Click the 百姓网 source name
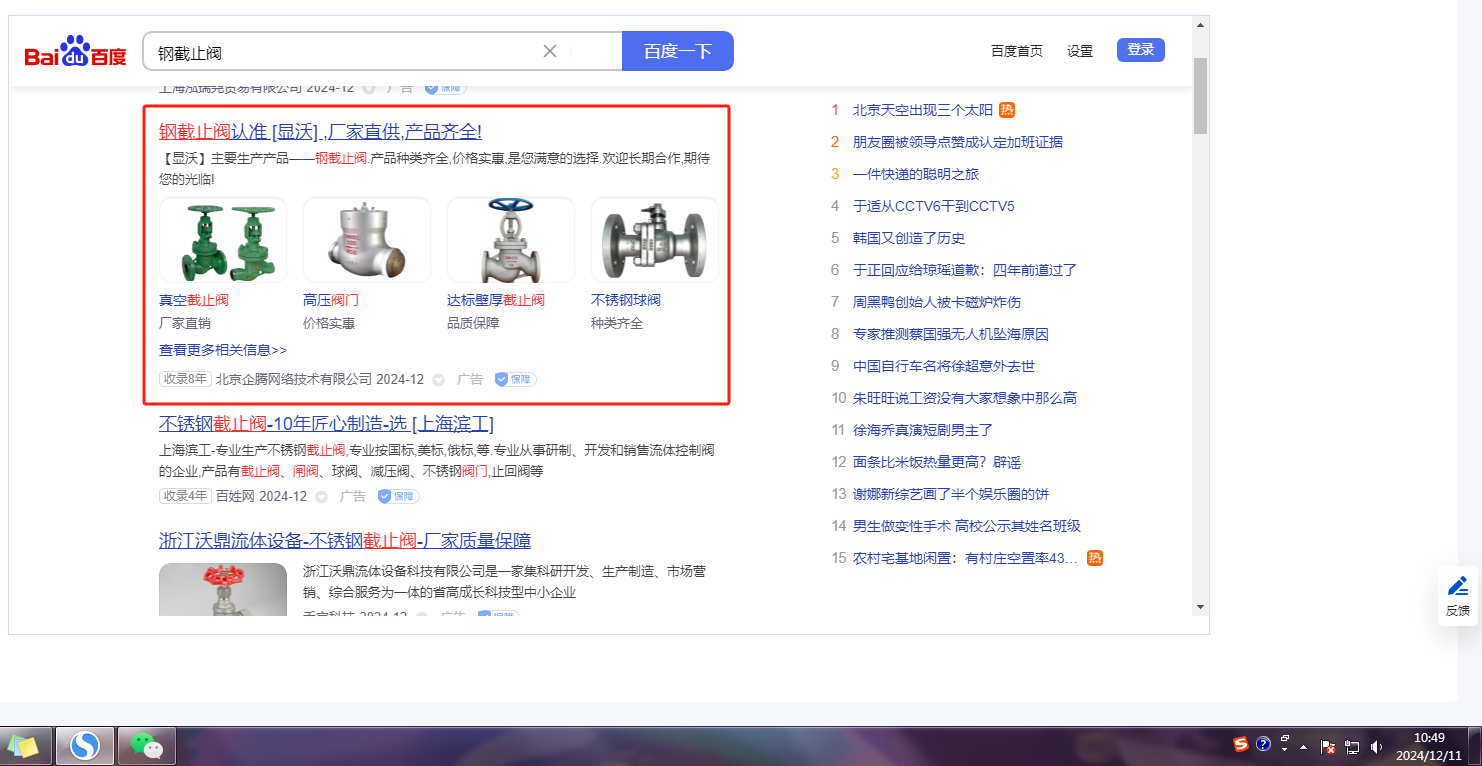This screenshot has height=766, width=1482. point(235,496)
